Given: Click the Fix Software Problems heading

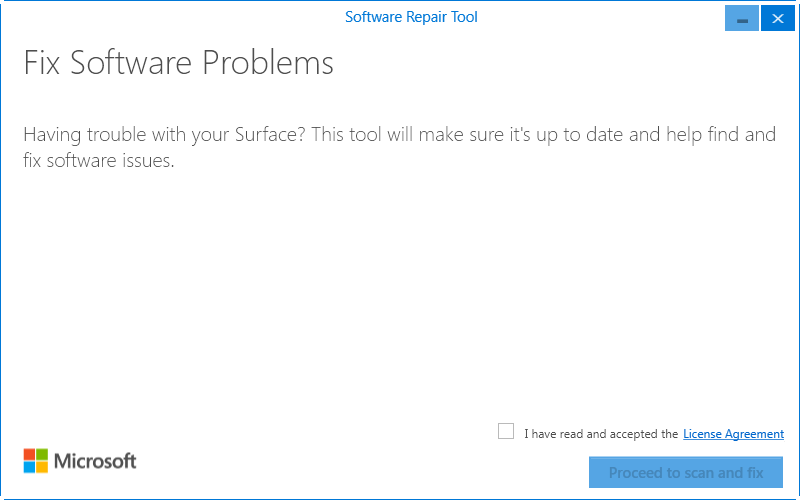Looking at the screenshot, I should [x=178, y=64].
